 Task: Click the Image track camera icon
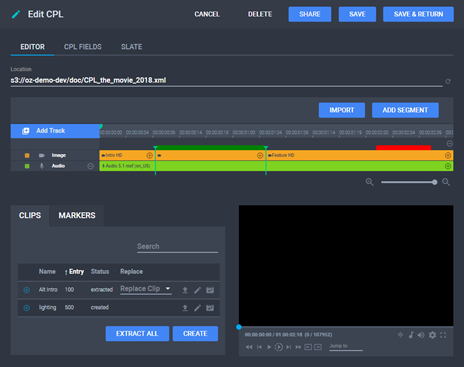[42, 155]
